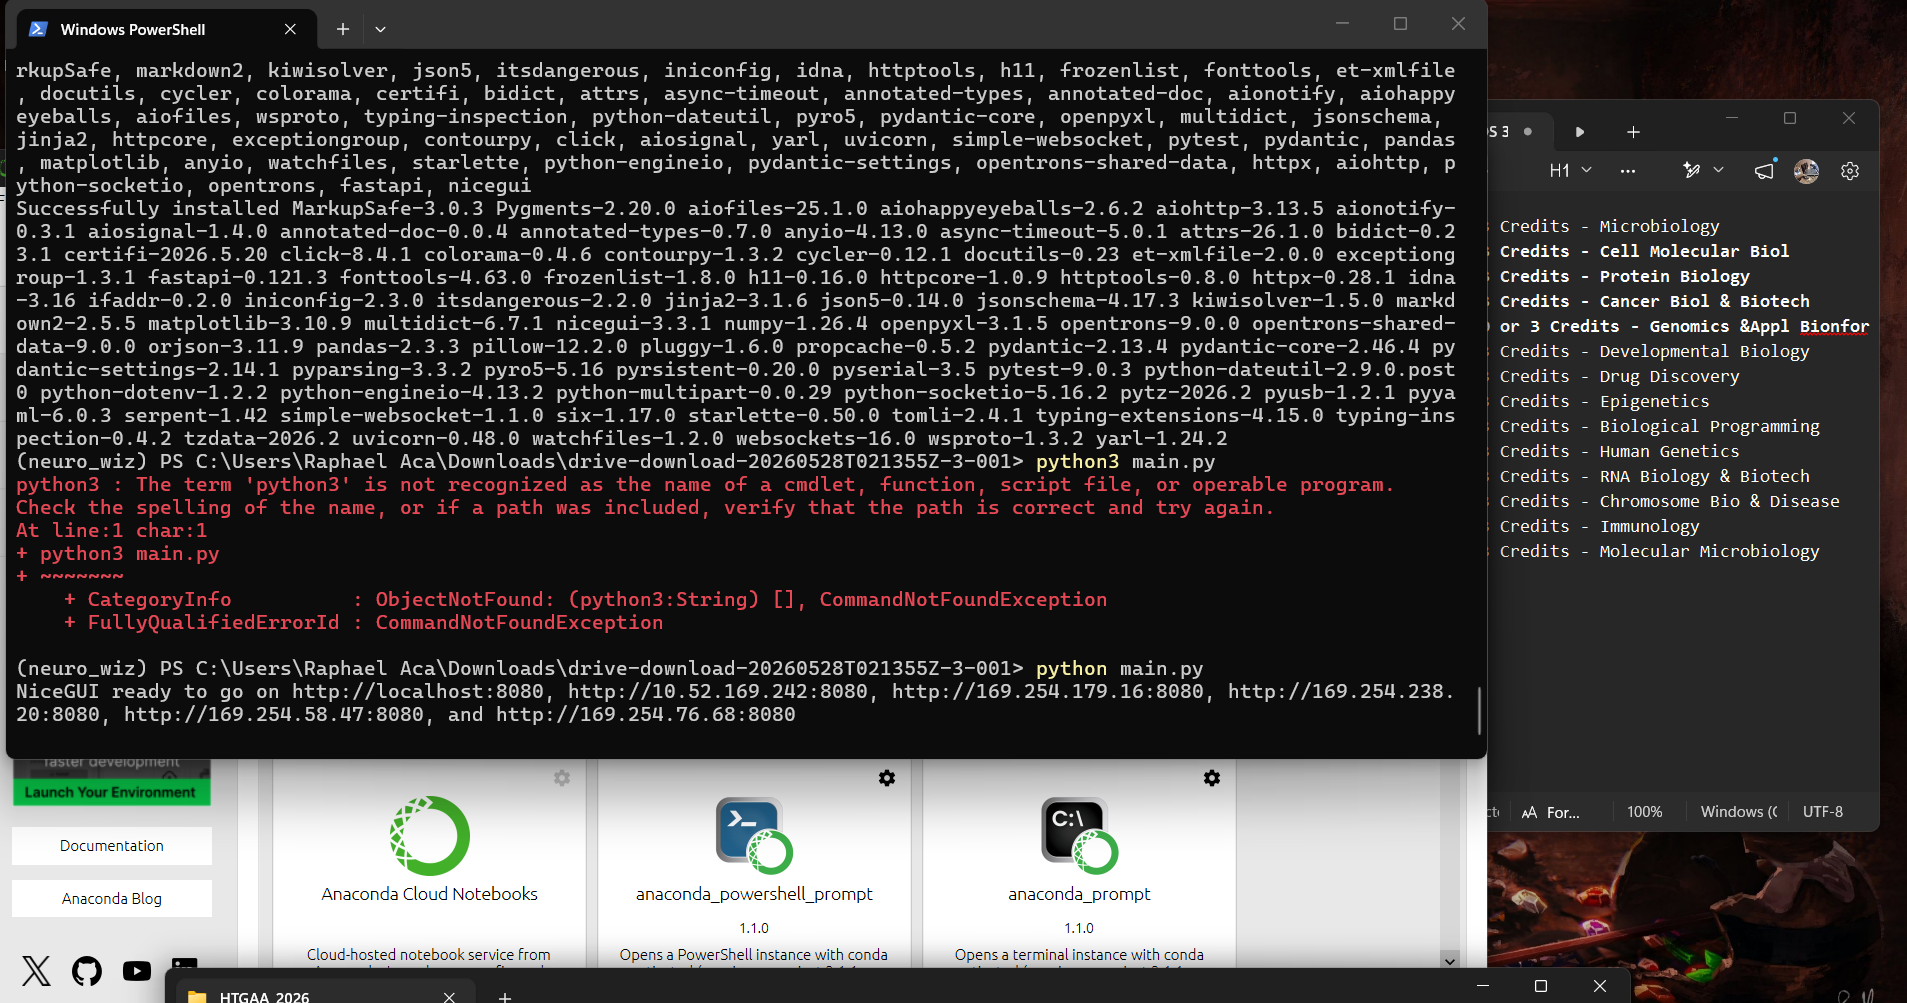
Task: Click the PowerShell window vertical scrollbar
Action: pyautogui.click(x=1479, y=710)
